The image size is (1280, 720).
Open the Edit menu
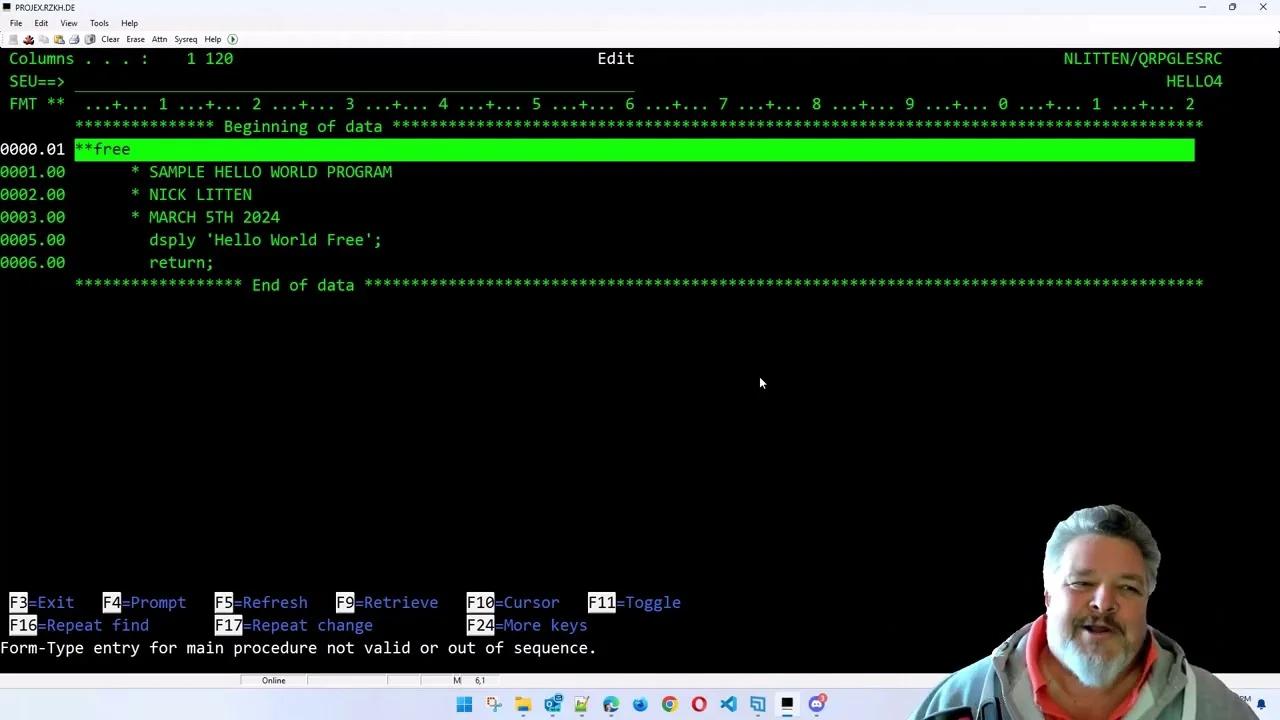(x=41, y=23)
